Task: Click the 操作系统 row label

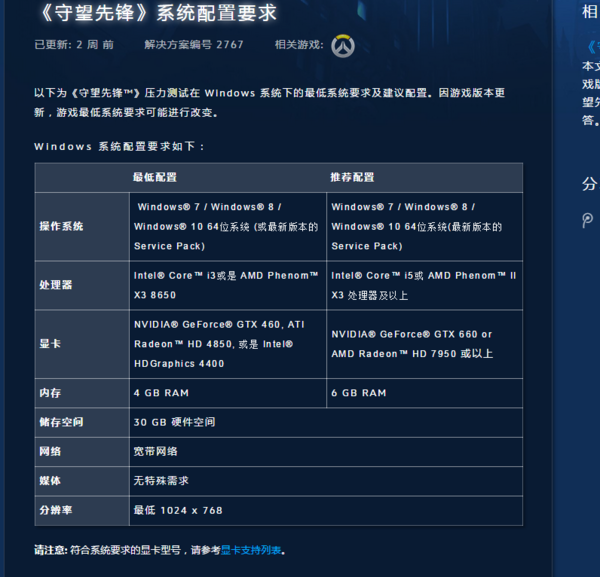Action: pyautogui.click(x=61, y=226)
